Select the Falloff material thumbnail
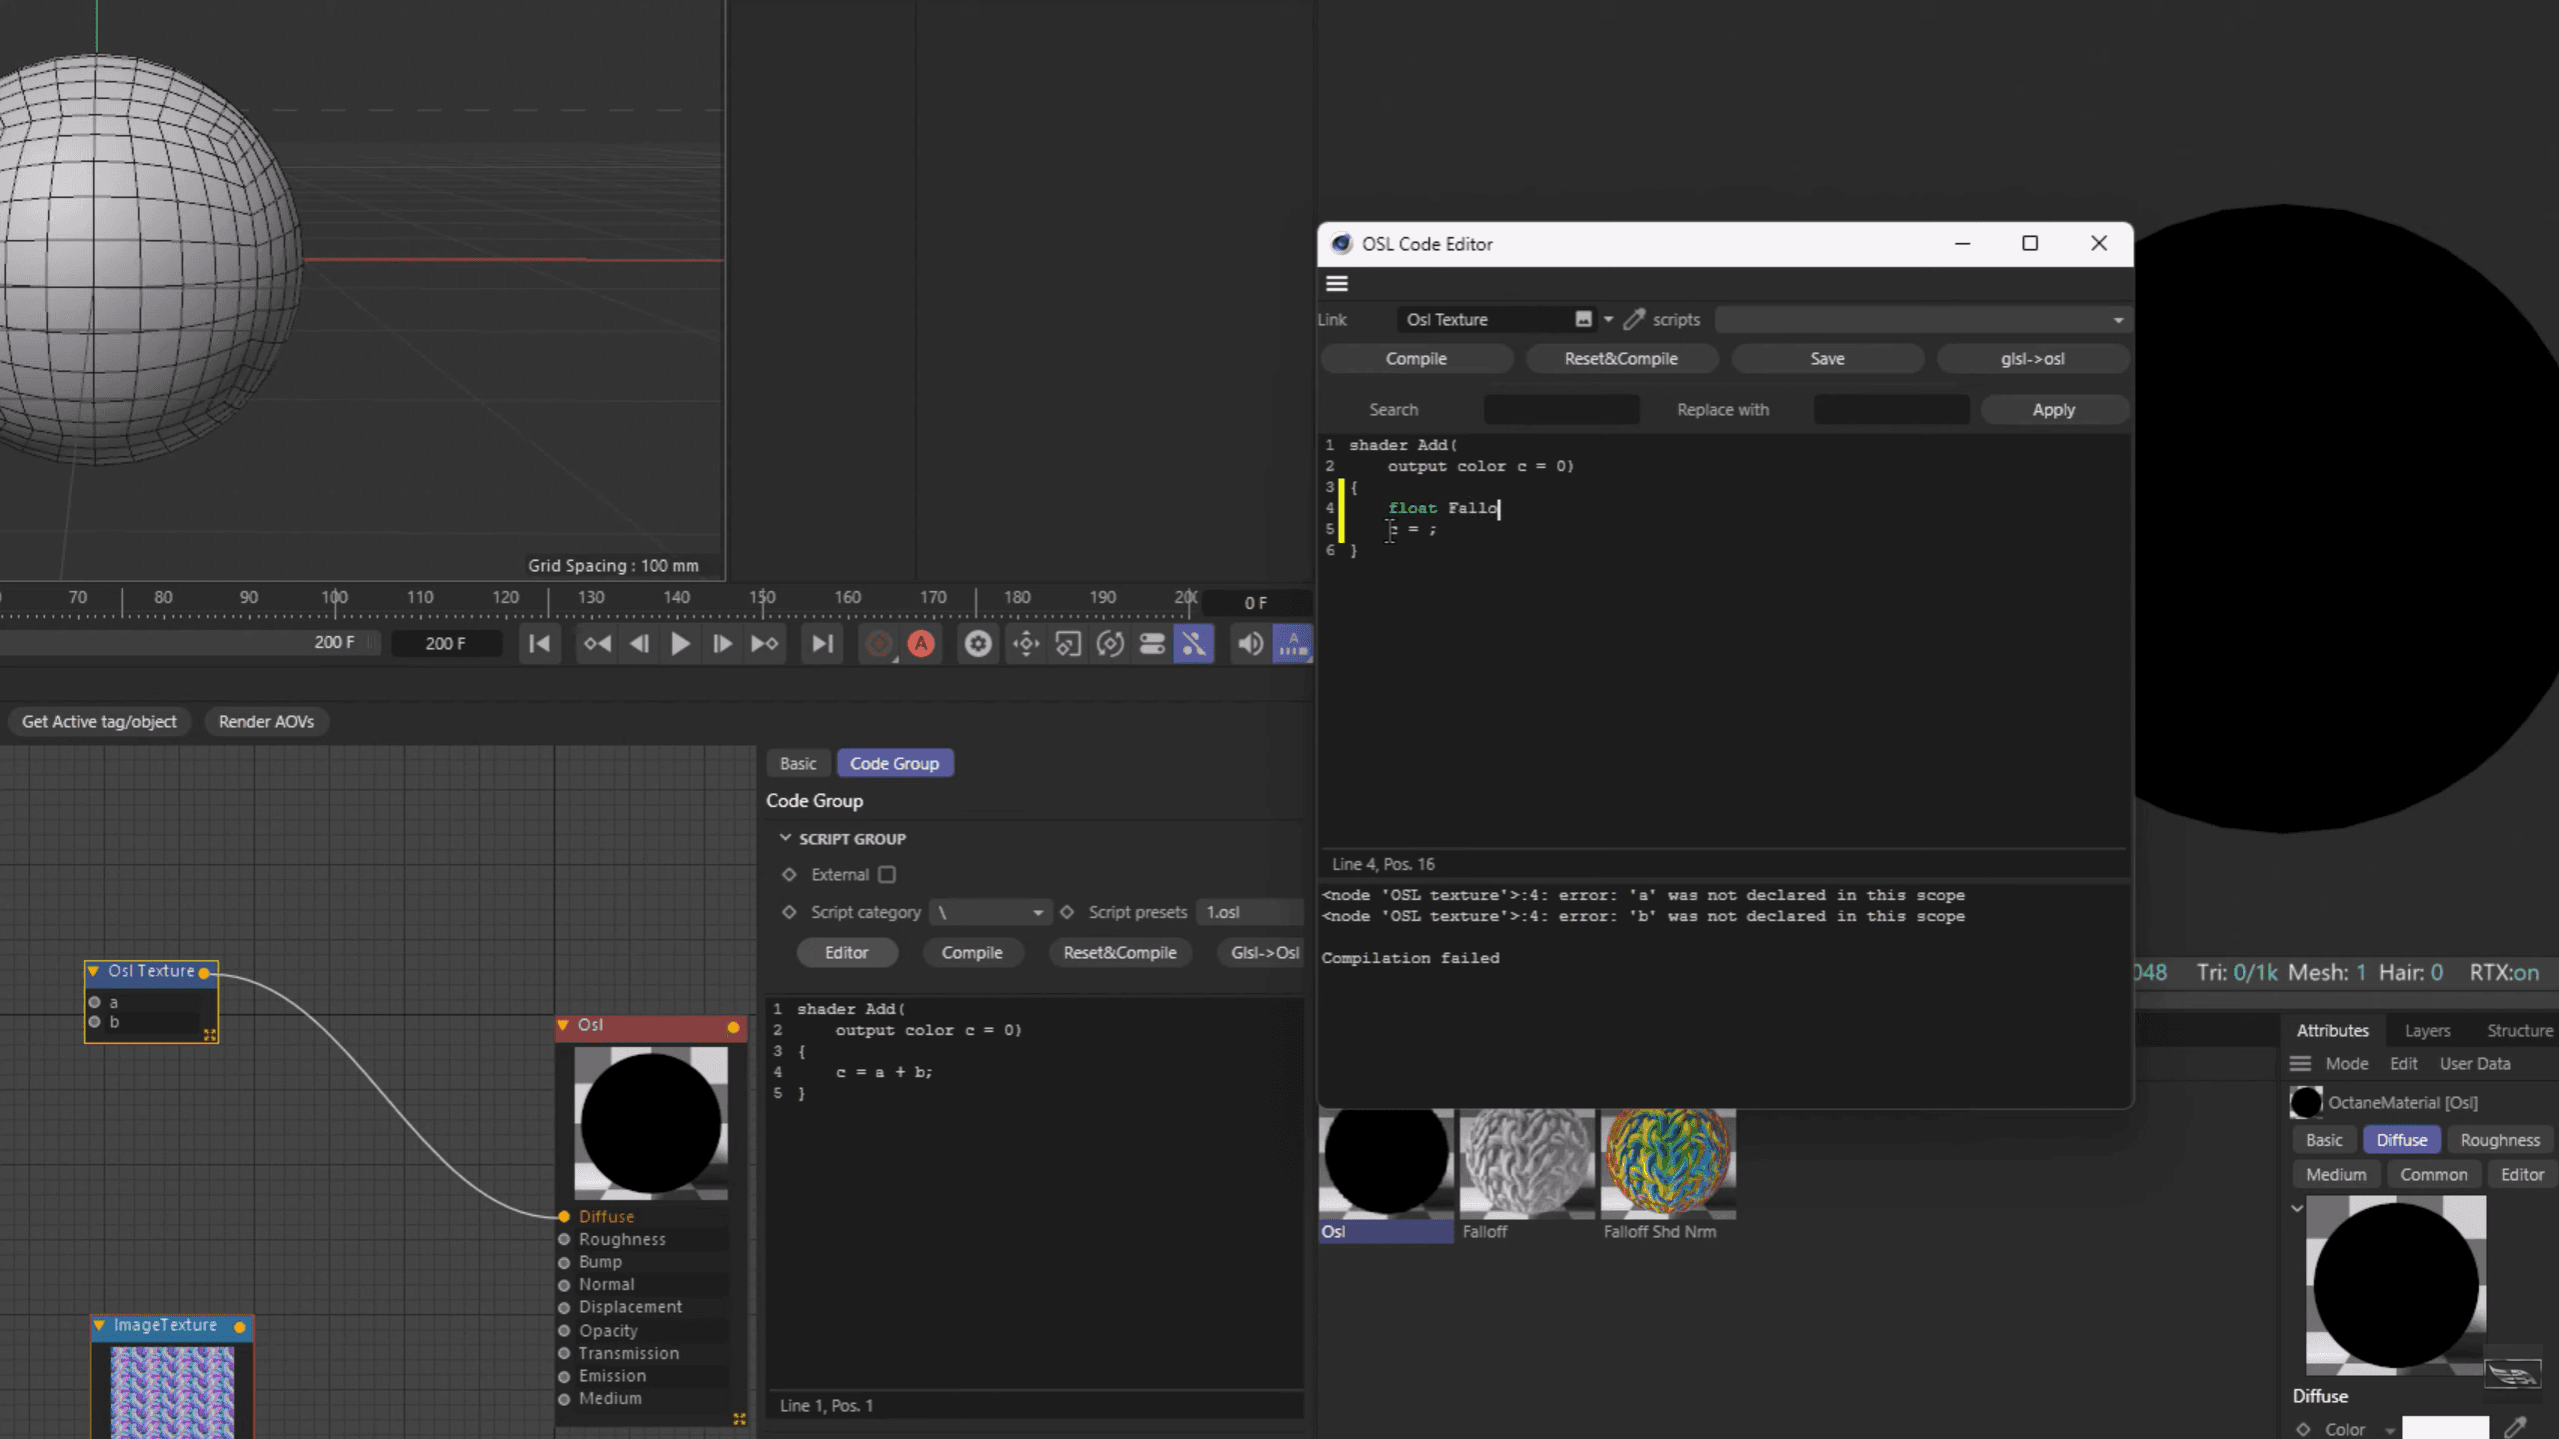Image resolution: width=2559 pixels, height=1439 pixels. point(1526,1165)
